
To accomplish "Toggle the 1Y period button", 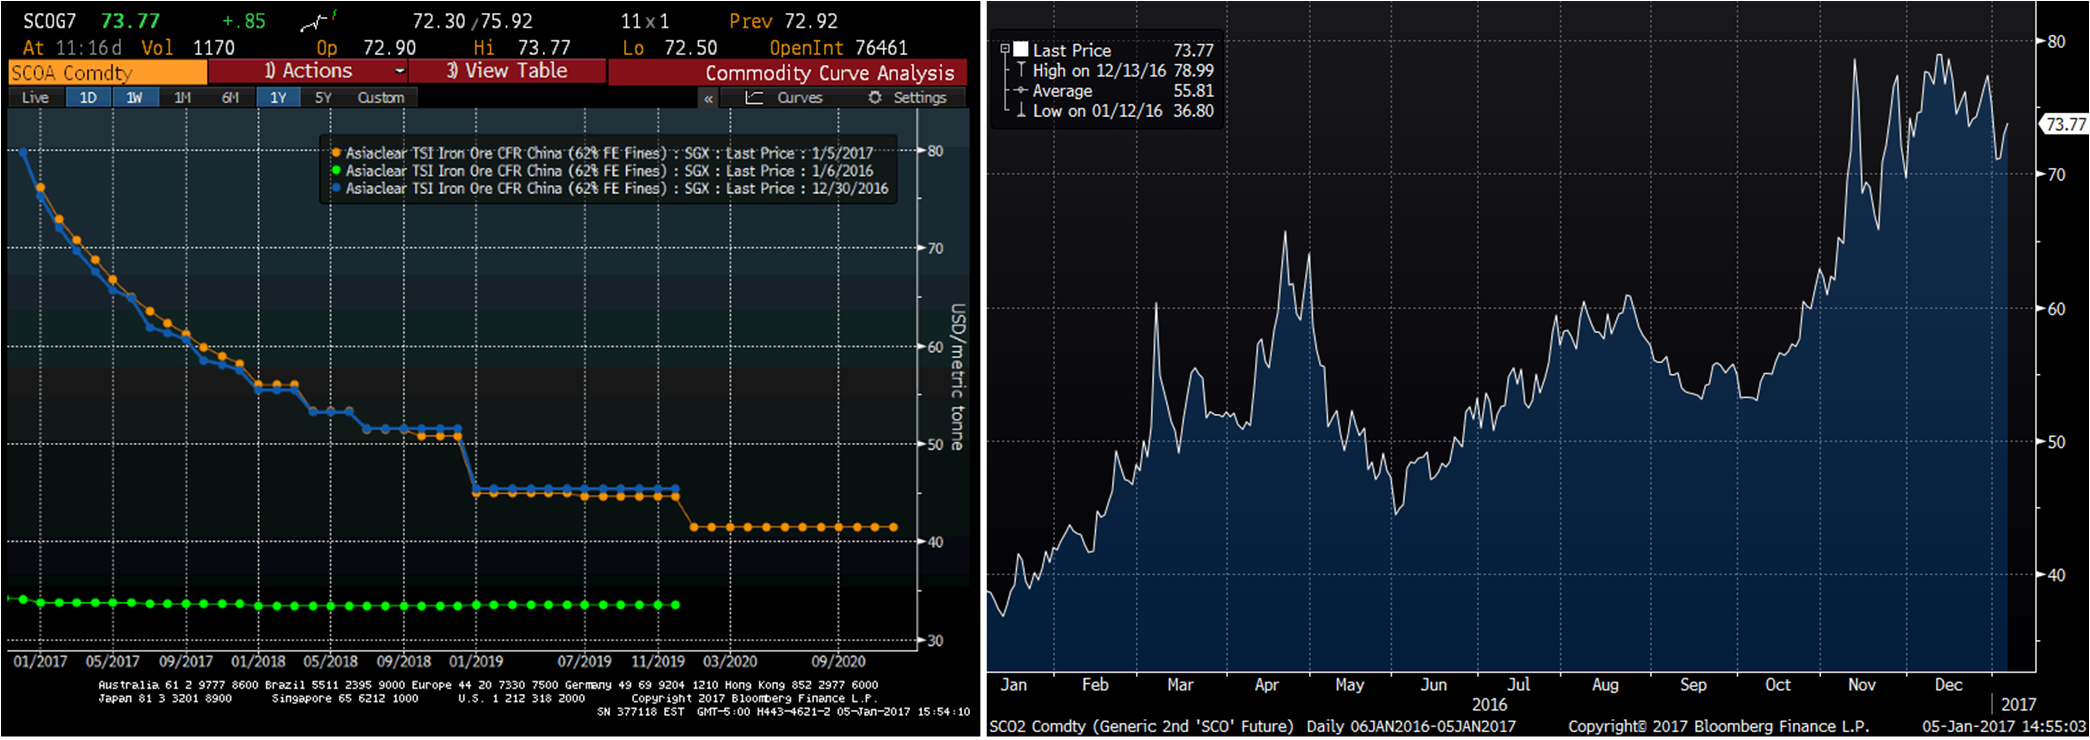I will (278, 97).
